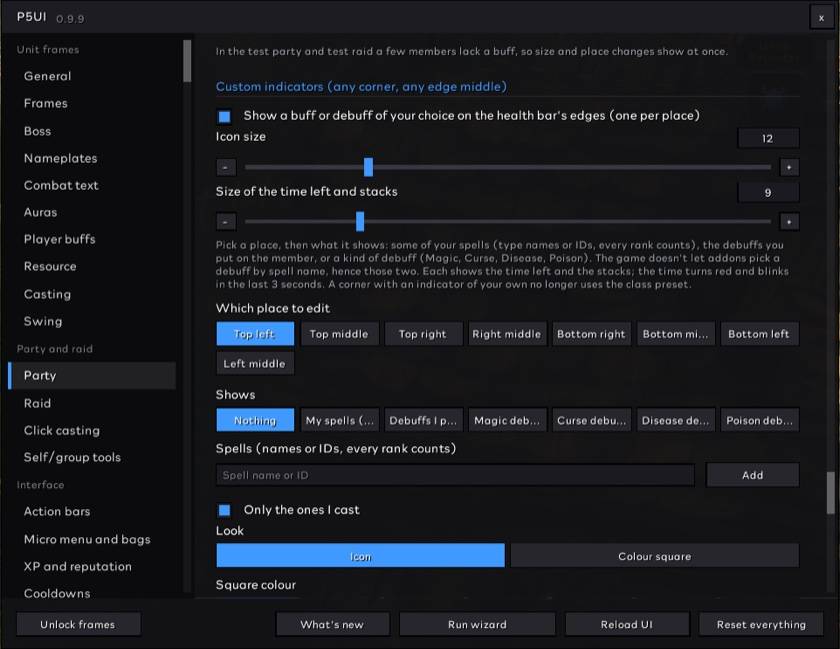Increase time left and stacks size
Viewport: 840px width, 649px height.
[789, 221]
